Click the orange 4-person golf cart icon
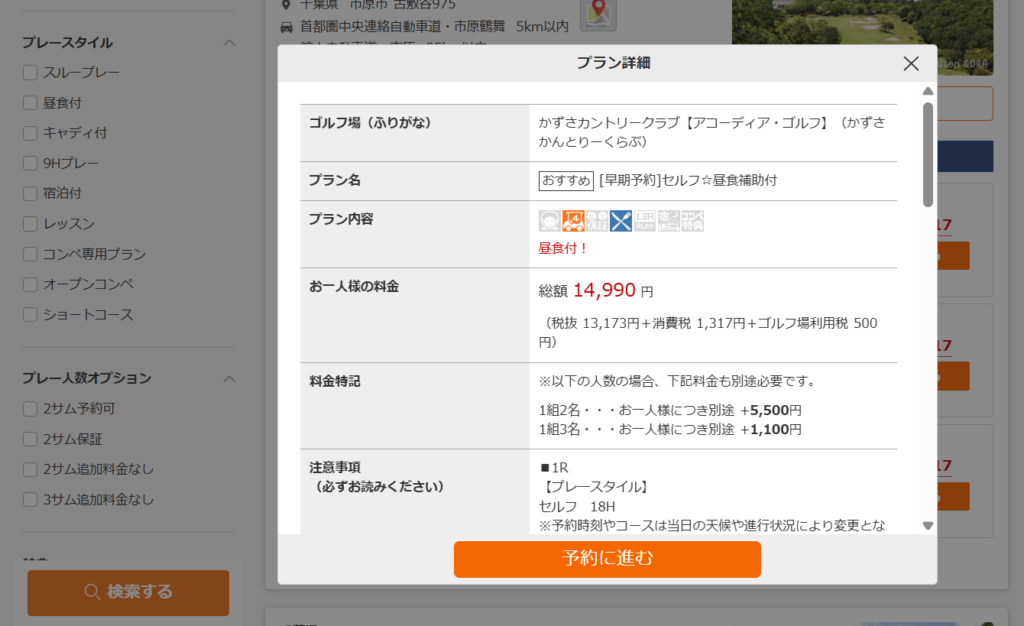 573,221
